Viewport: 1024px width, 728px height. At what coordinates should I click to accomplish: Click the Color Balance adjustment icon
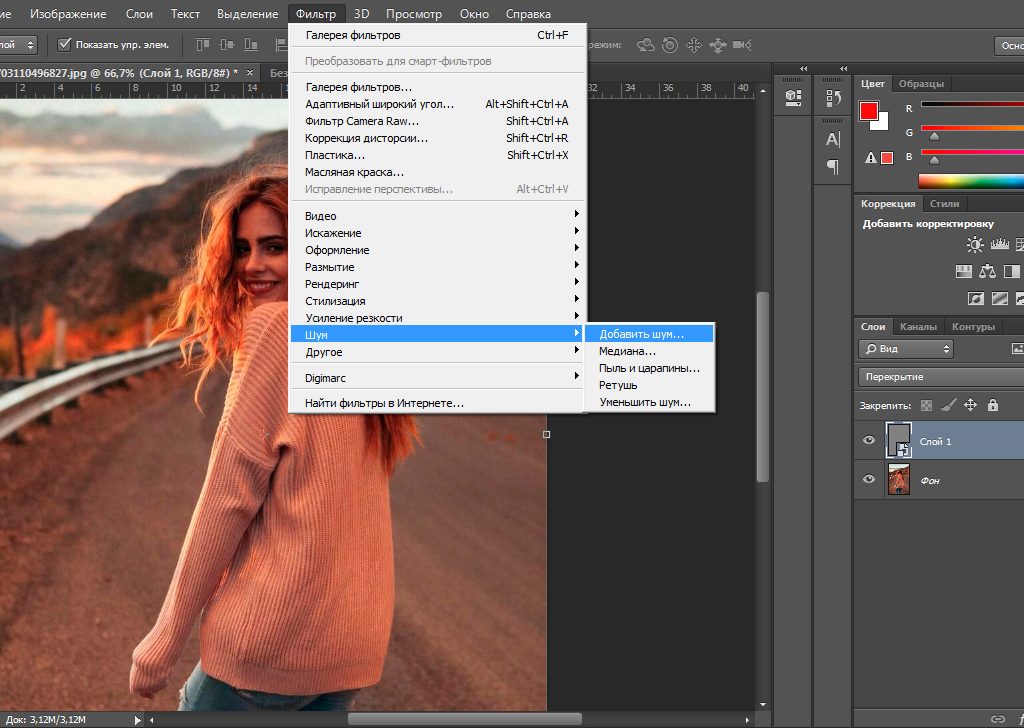[x=988, y=271]
